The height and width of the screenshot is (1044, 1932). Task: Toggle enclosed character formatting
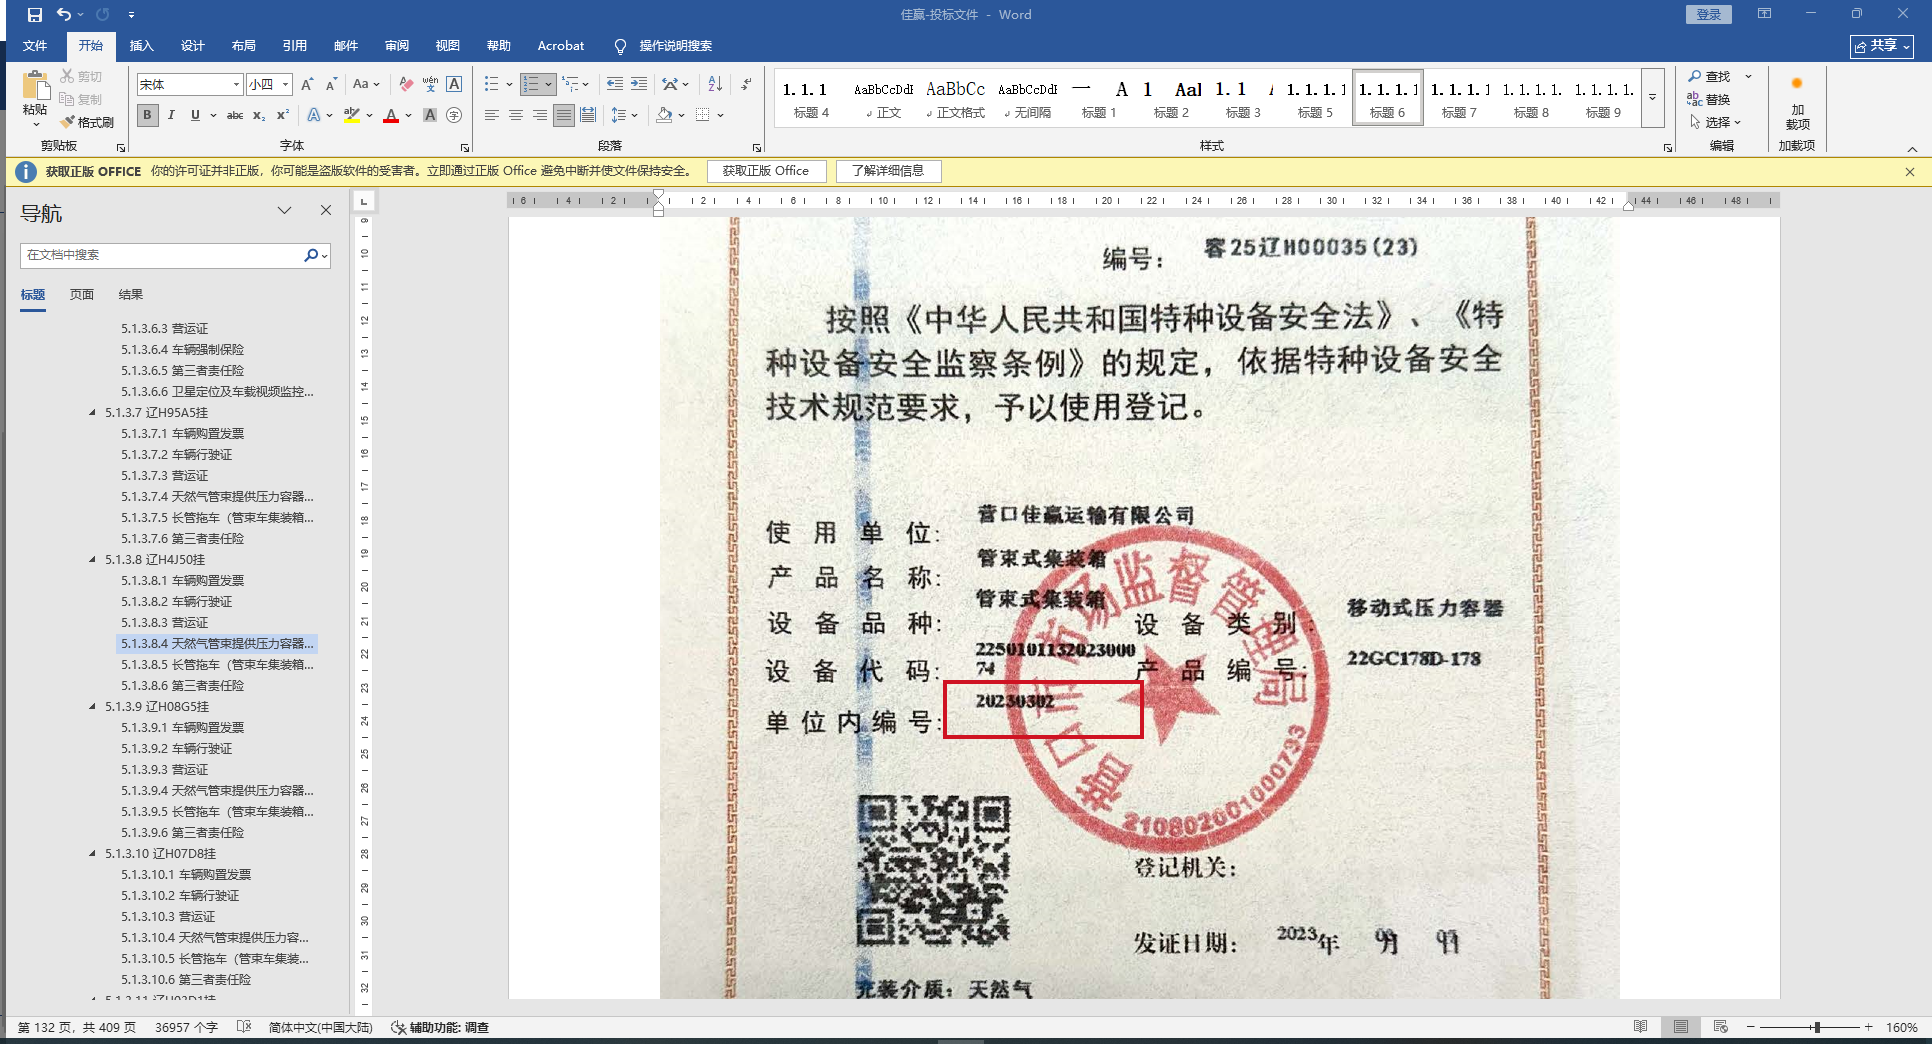(454, 115)
